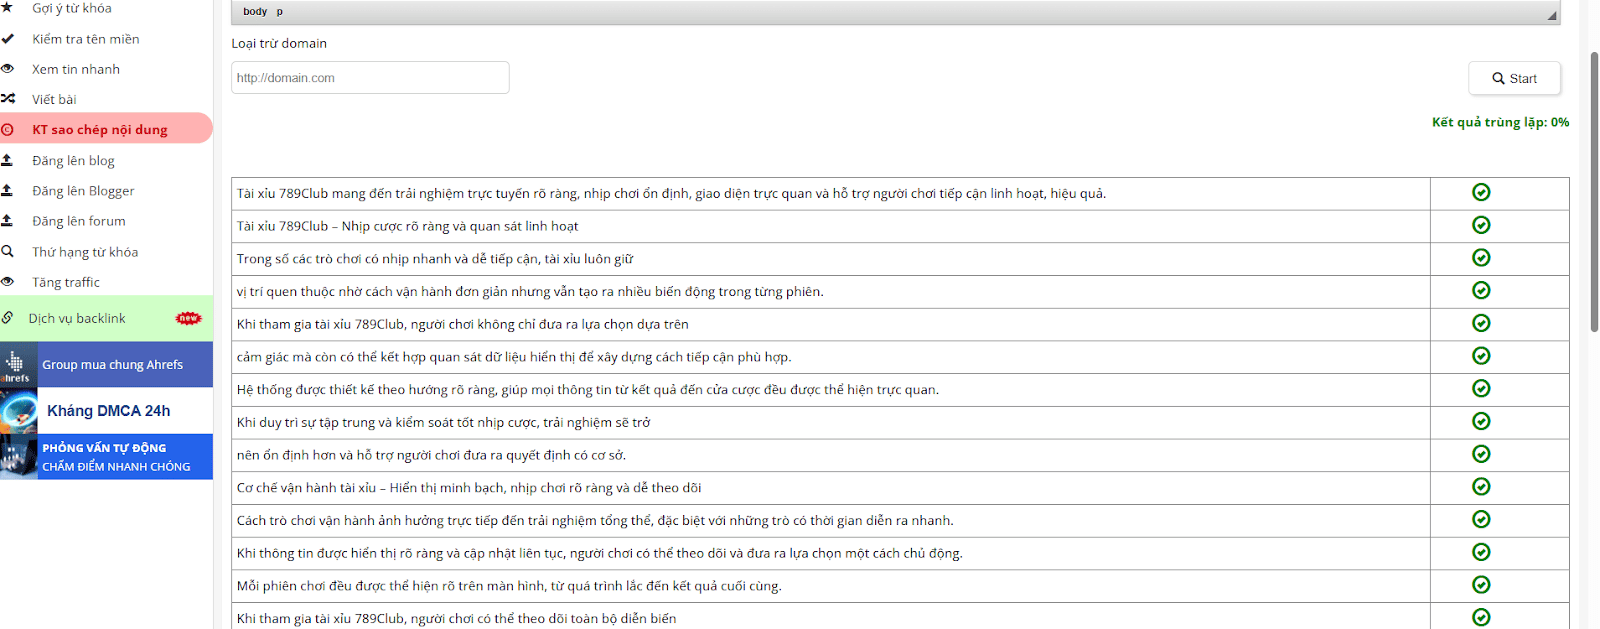Click the page vertical scrollbar
The height and width of the screenshot is (629, 1600).
(x=1594, y=190)
